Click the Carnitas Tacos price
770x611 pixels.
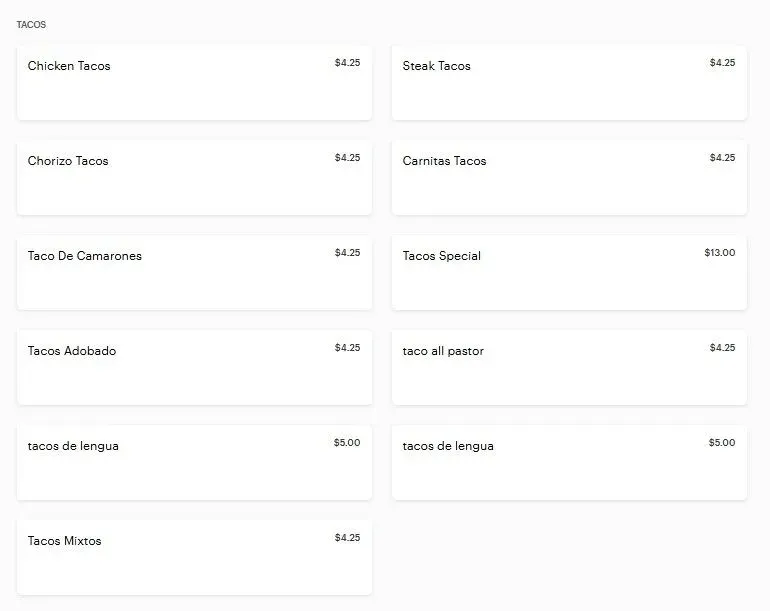722,158
